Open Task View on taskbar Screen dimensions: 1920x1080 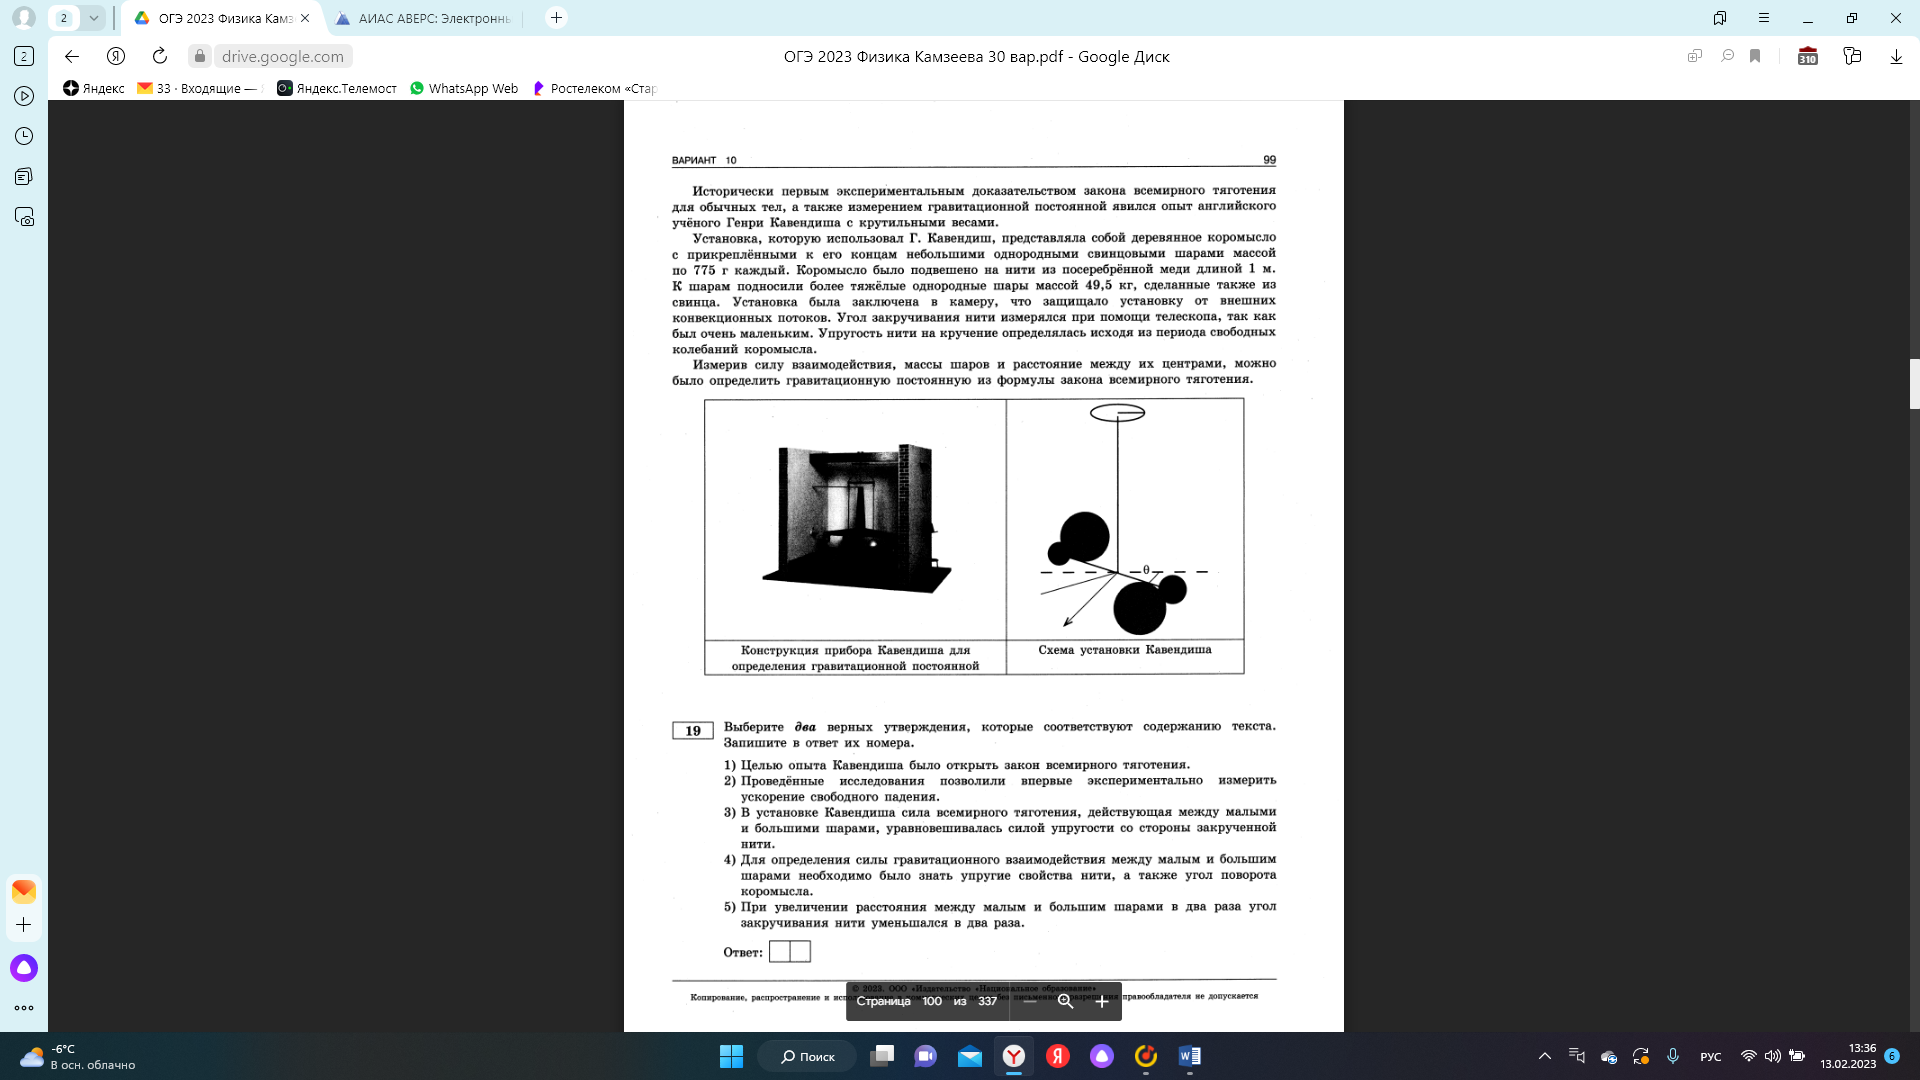[882, 1056]
